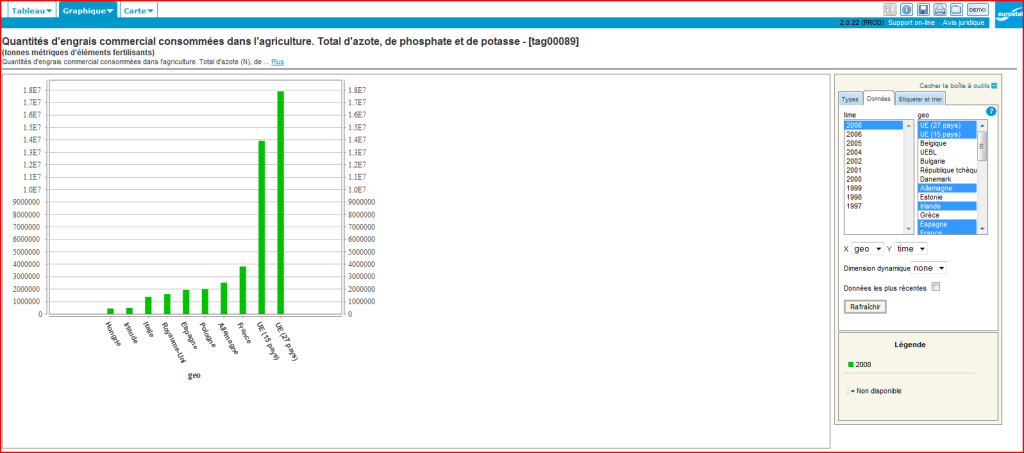This screenshot has height=453, width=1024.
Task: Click the Rafraîchir button
Action: click(865, 307)
